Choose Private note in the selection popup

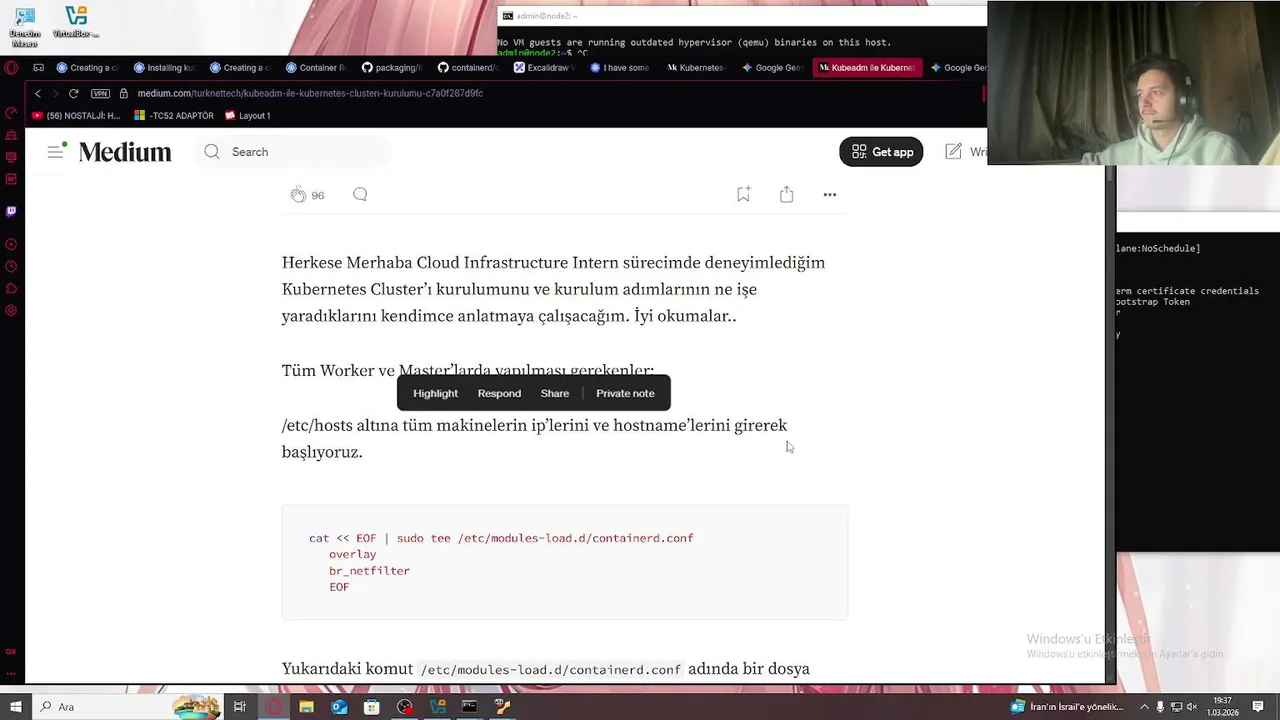pyautogui.click(x=625, y=393)
